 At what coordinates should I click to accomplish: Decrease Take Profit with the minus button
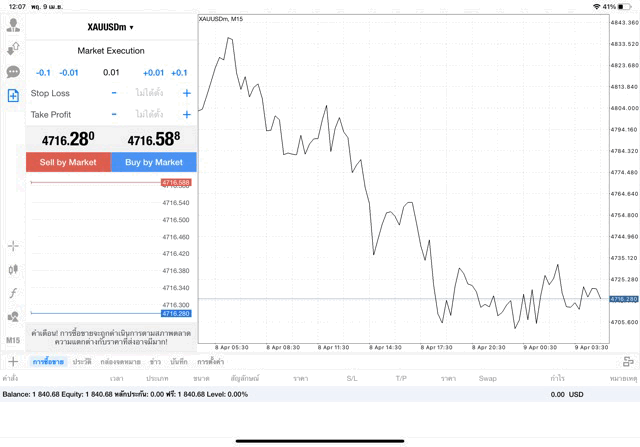point(114,114)
